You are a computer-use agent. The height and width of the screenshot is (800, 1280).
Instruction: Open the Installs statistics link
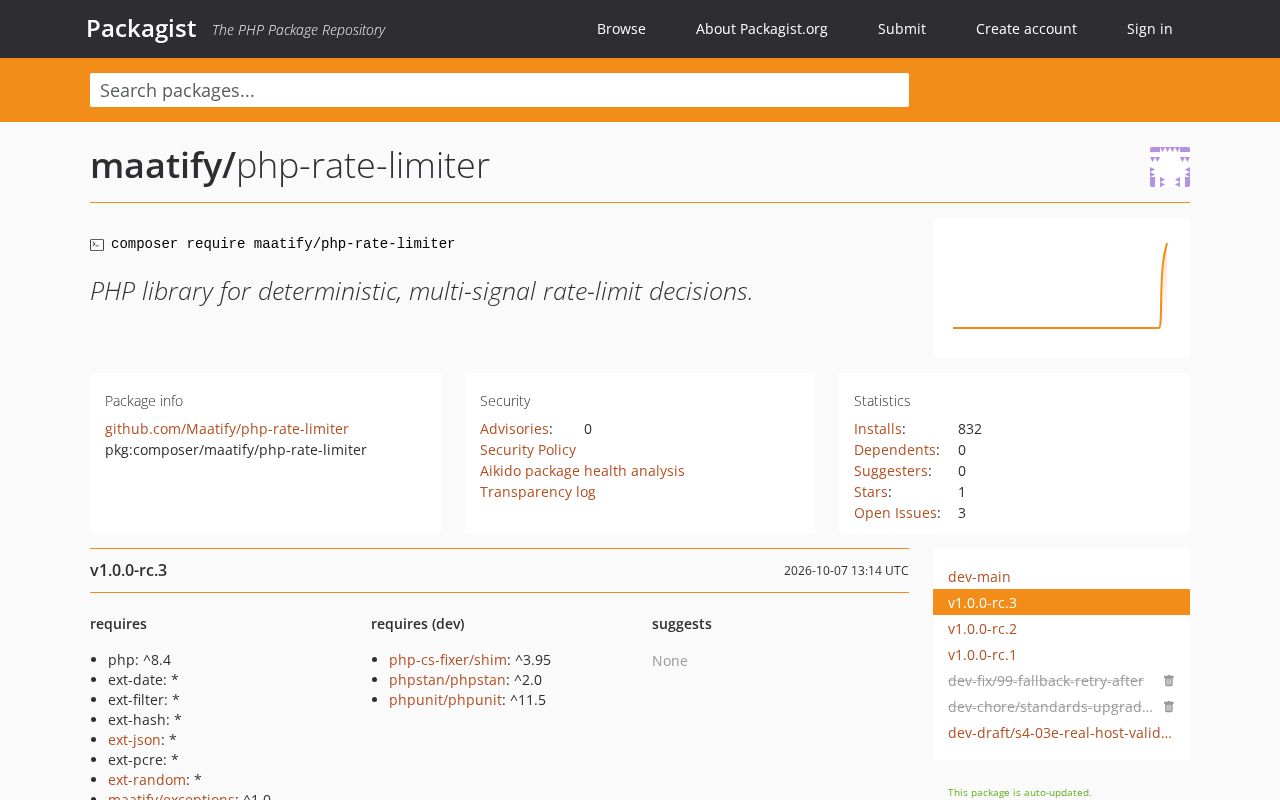[878, 429]
